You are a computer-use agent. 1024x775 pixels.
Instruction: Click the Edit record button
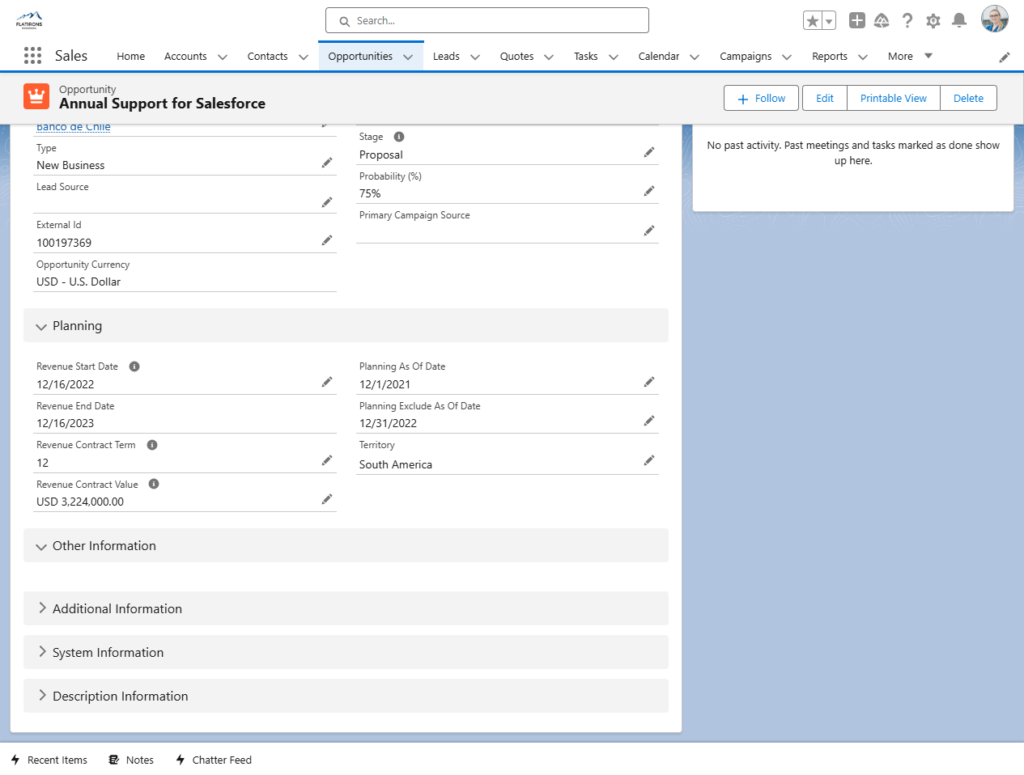(x=824, y=98)
